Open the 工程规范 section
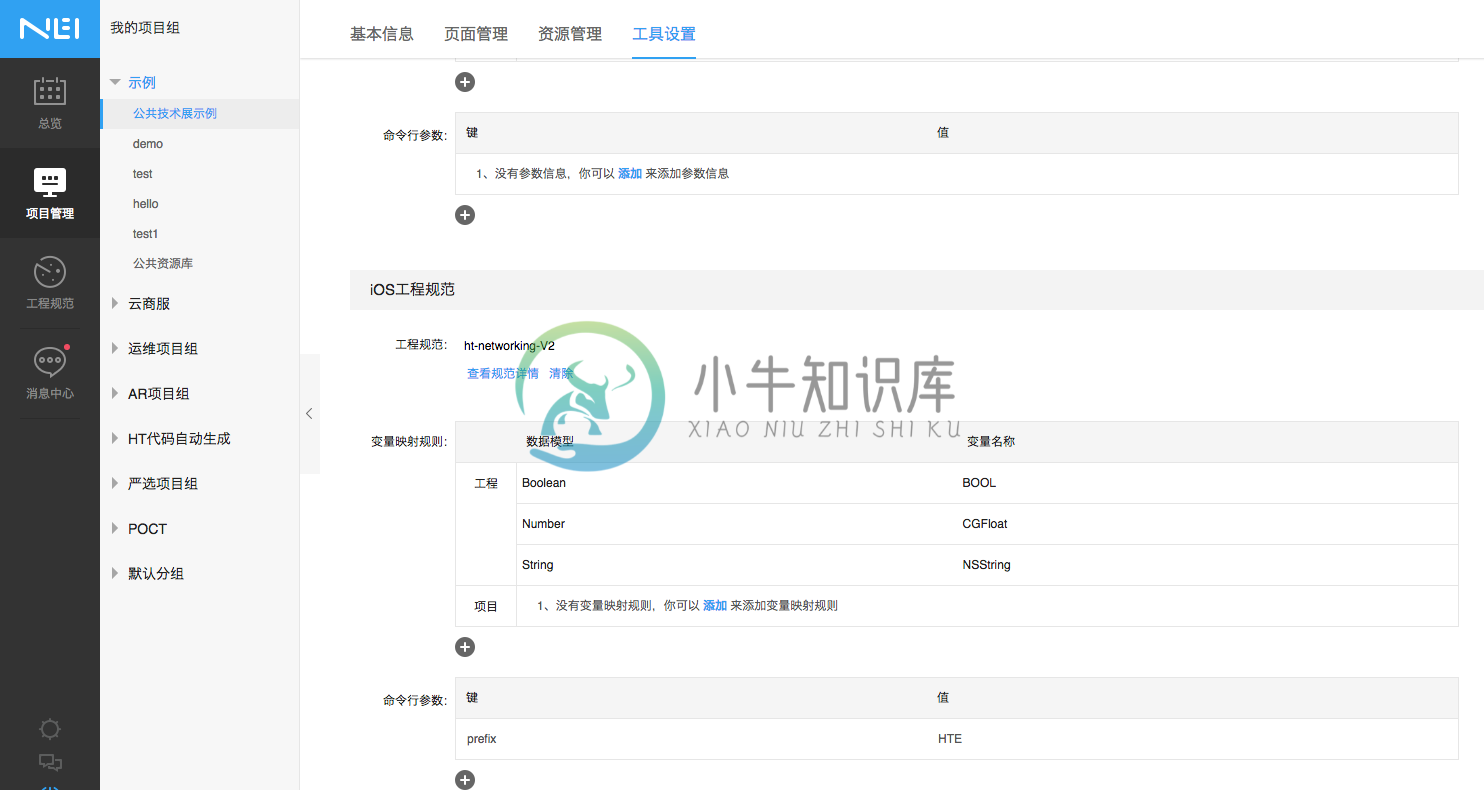Image resolution: width=1484 pixels, height=790 pixels. [50, 283]
